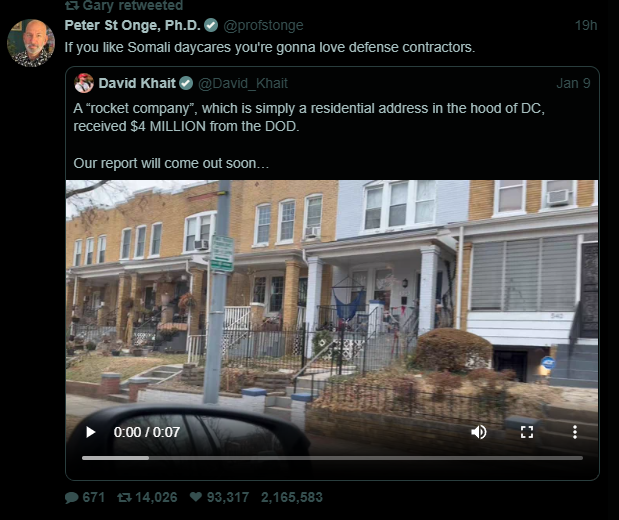The width and height of the screenshot is (619, 520).
Task: Enter fullscreen mode for the video
Action: 527,432
